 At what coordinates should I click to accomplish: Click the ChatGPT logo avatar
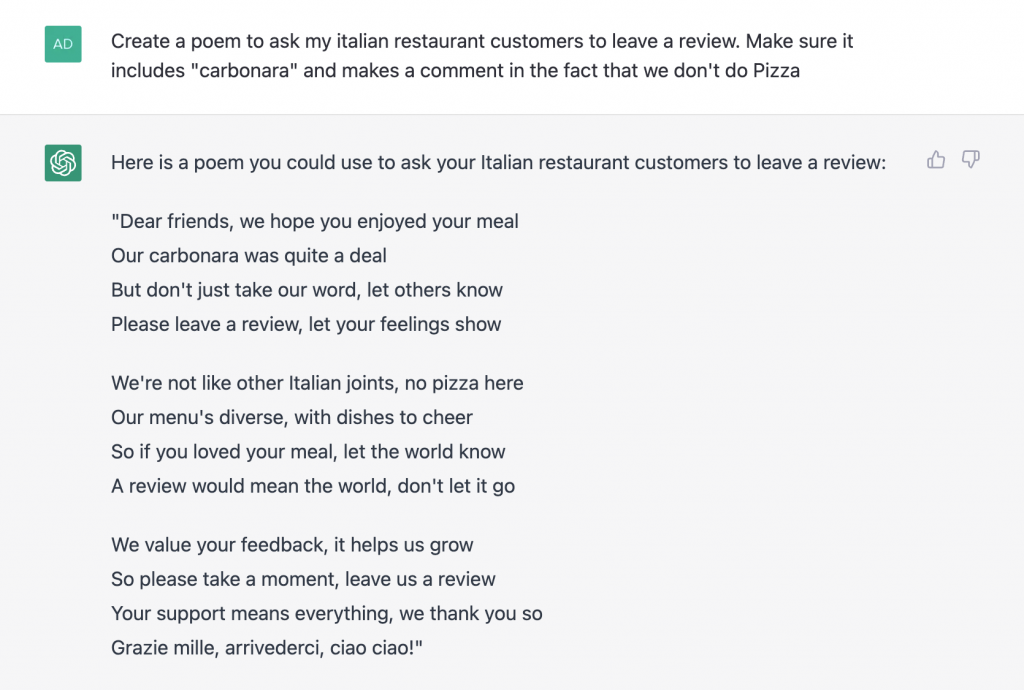coord(63,163)
